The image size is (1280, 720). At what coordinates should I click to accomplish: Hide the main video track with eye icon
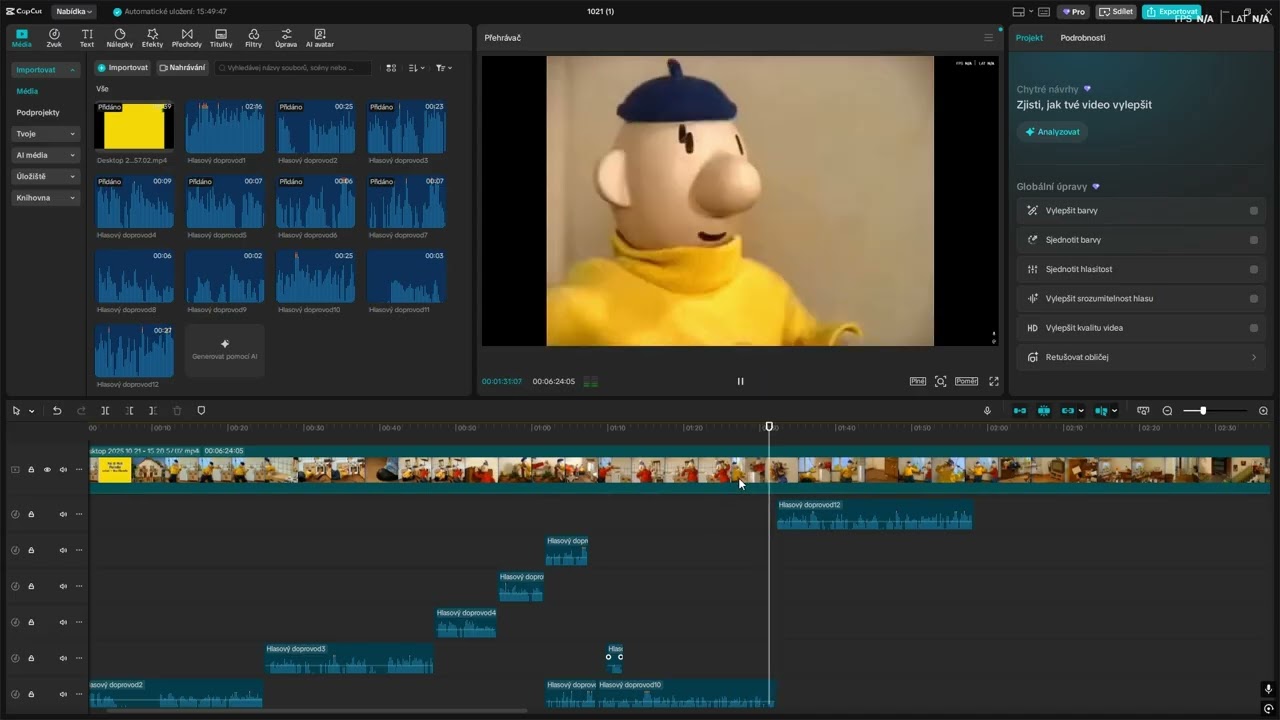[47, 470]
